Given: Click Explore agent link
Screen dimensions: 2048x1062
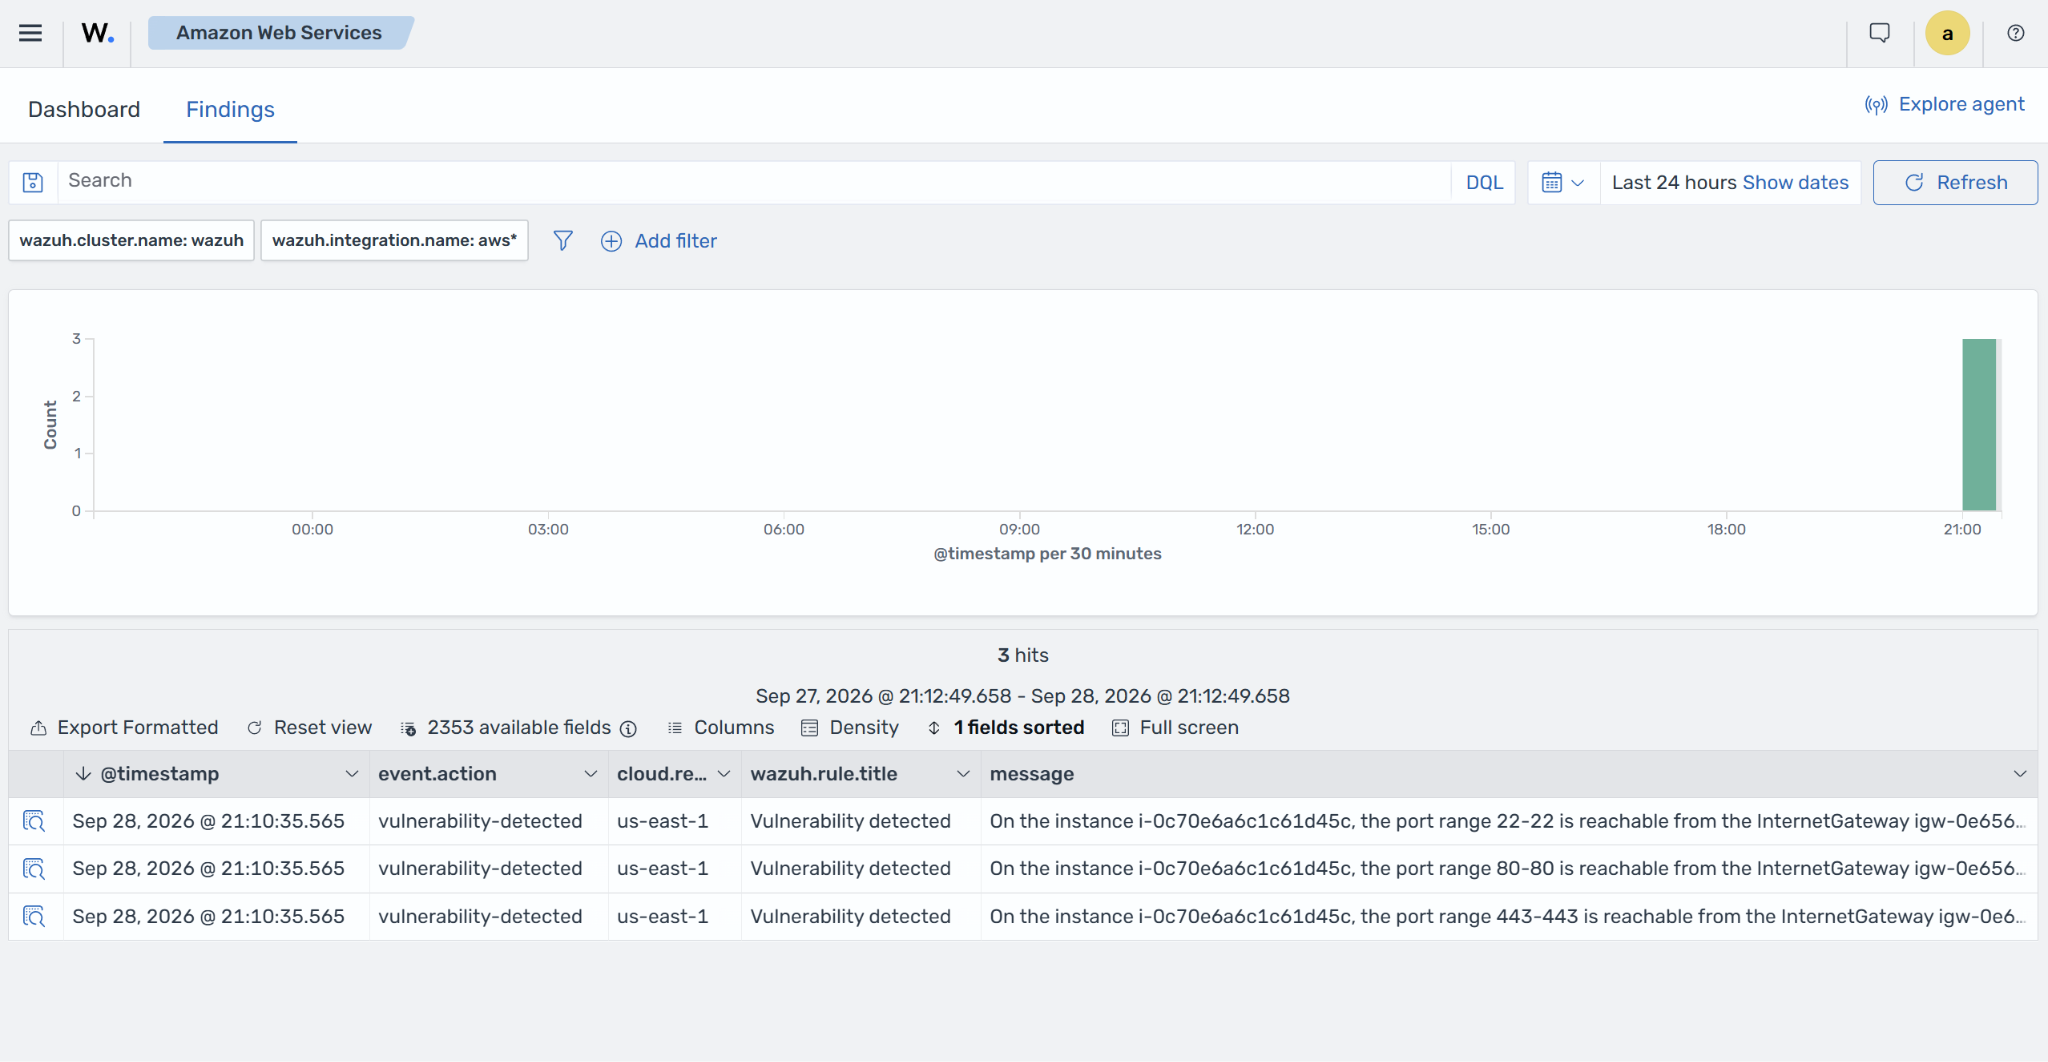Looking at the screenshot, I should [x=1944, y=104].
